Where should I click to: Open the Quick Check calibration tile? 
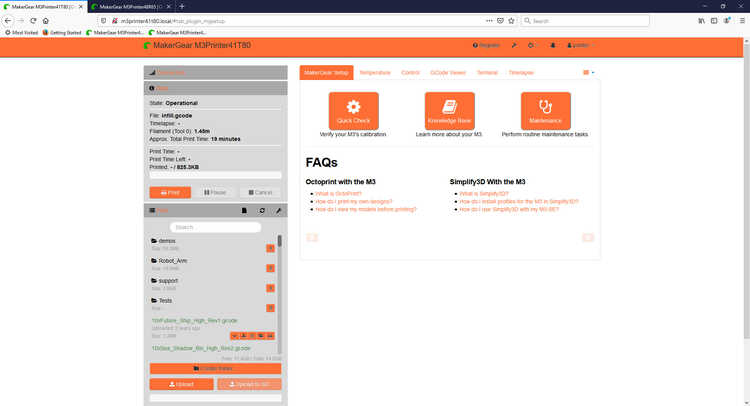[x=353, y=111]
